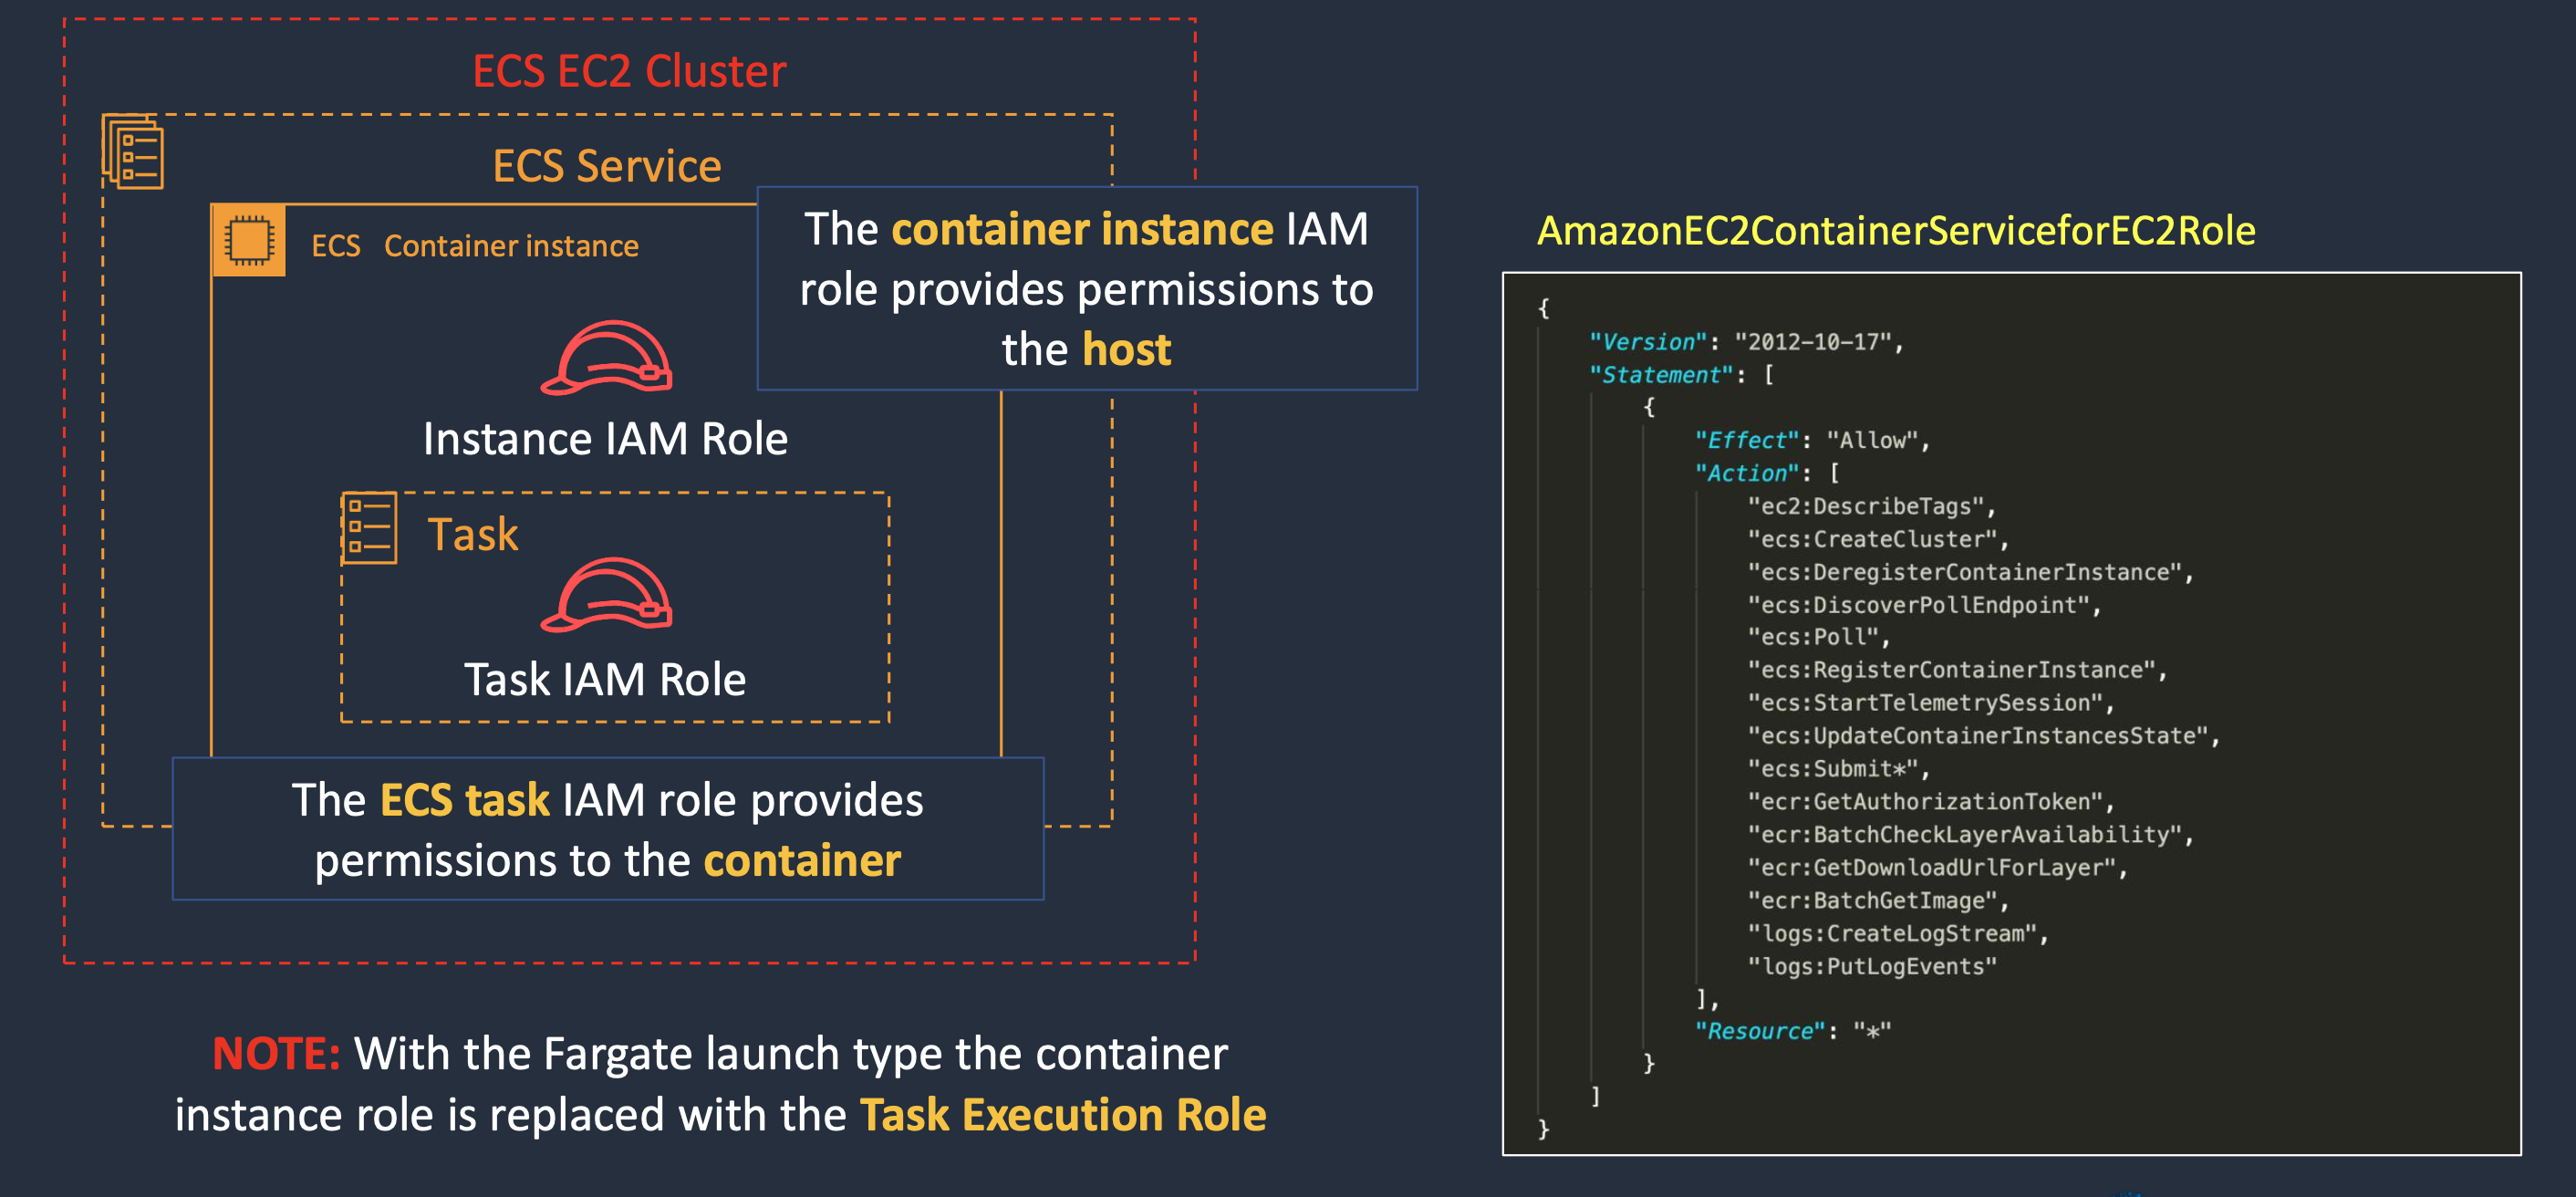Viewport: 2576px width, 1197px height.
Task: Select the ECS EC2 Cluster title
Action: point(629,71)
